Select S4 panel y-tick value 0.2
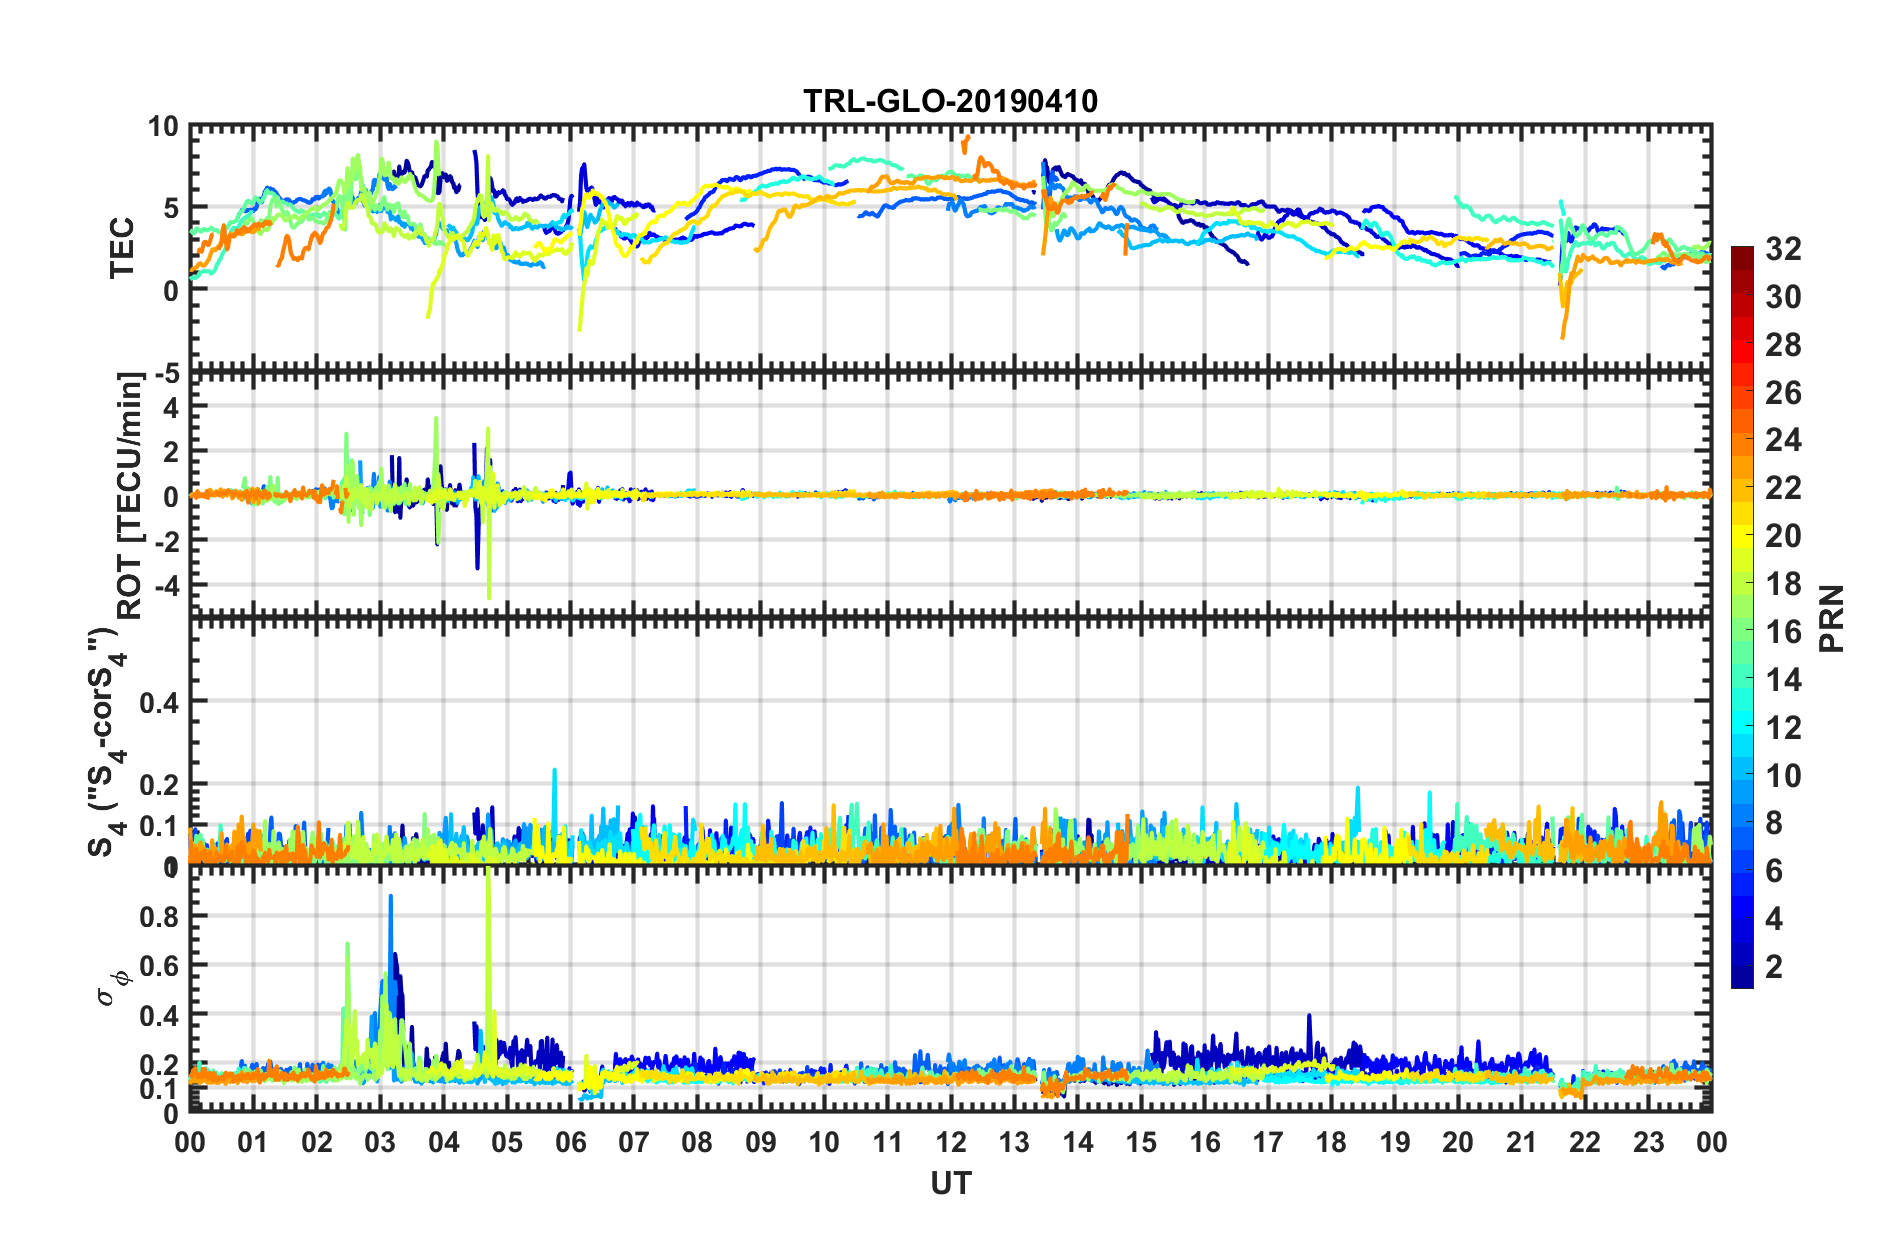 click(159, 786)
